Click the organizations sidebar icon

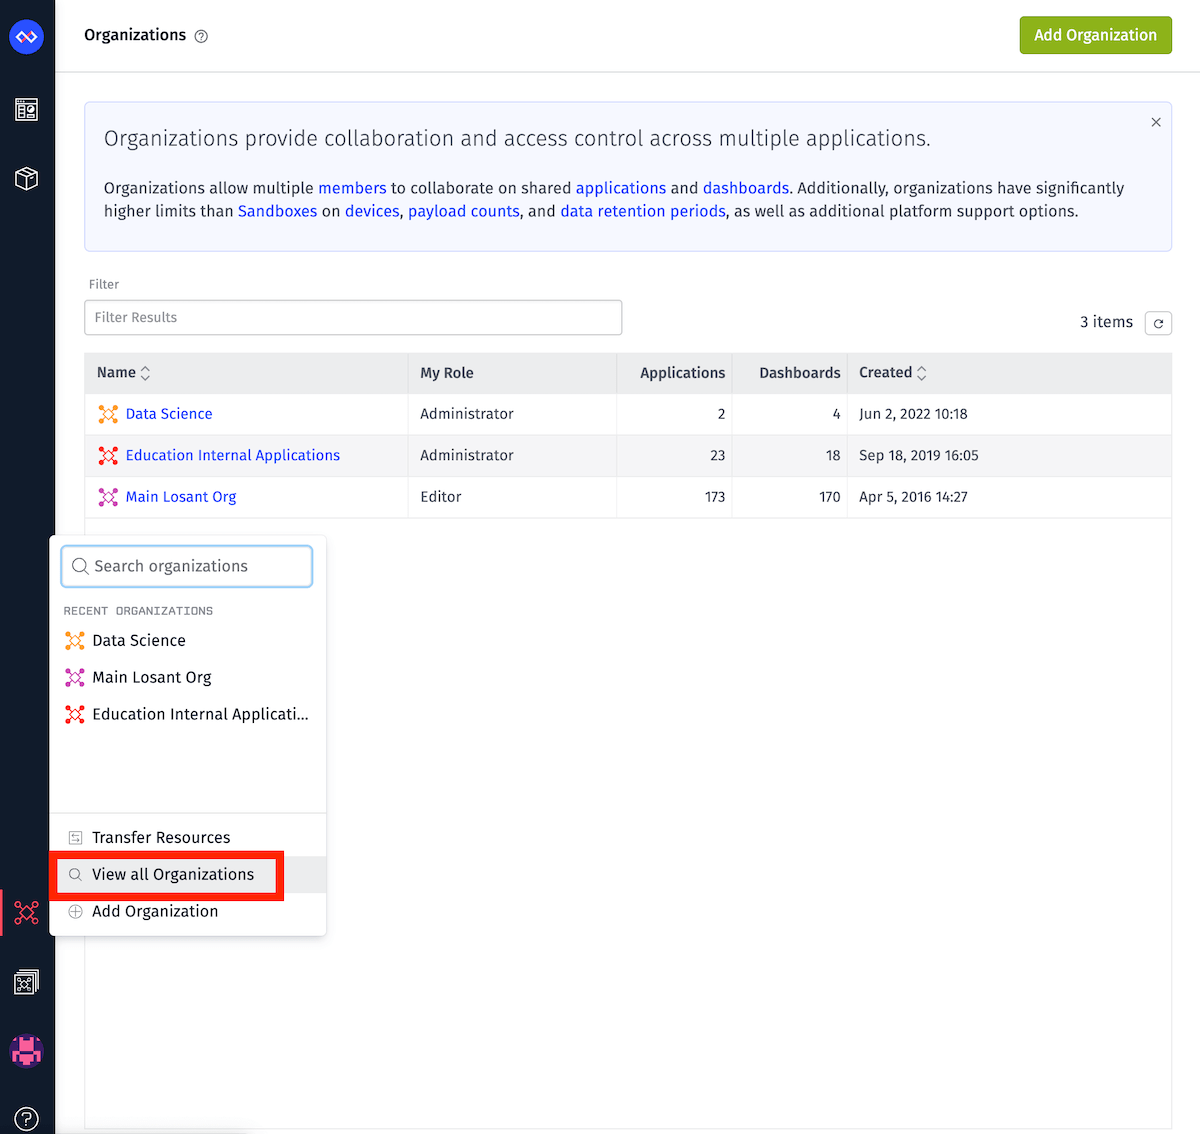[27, 912]
